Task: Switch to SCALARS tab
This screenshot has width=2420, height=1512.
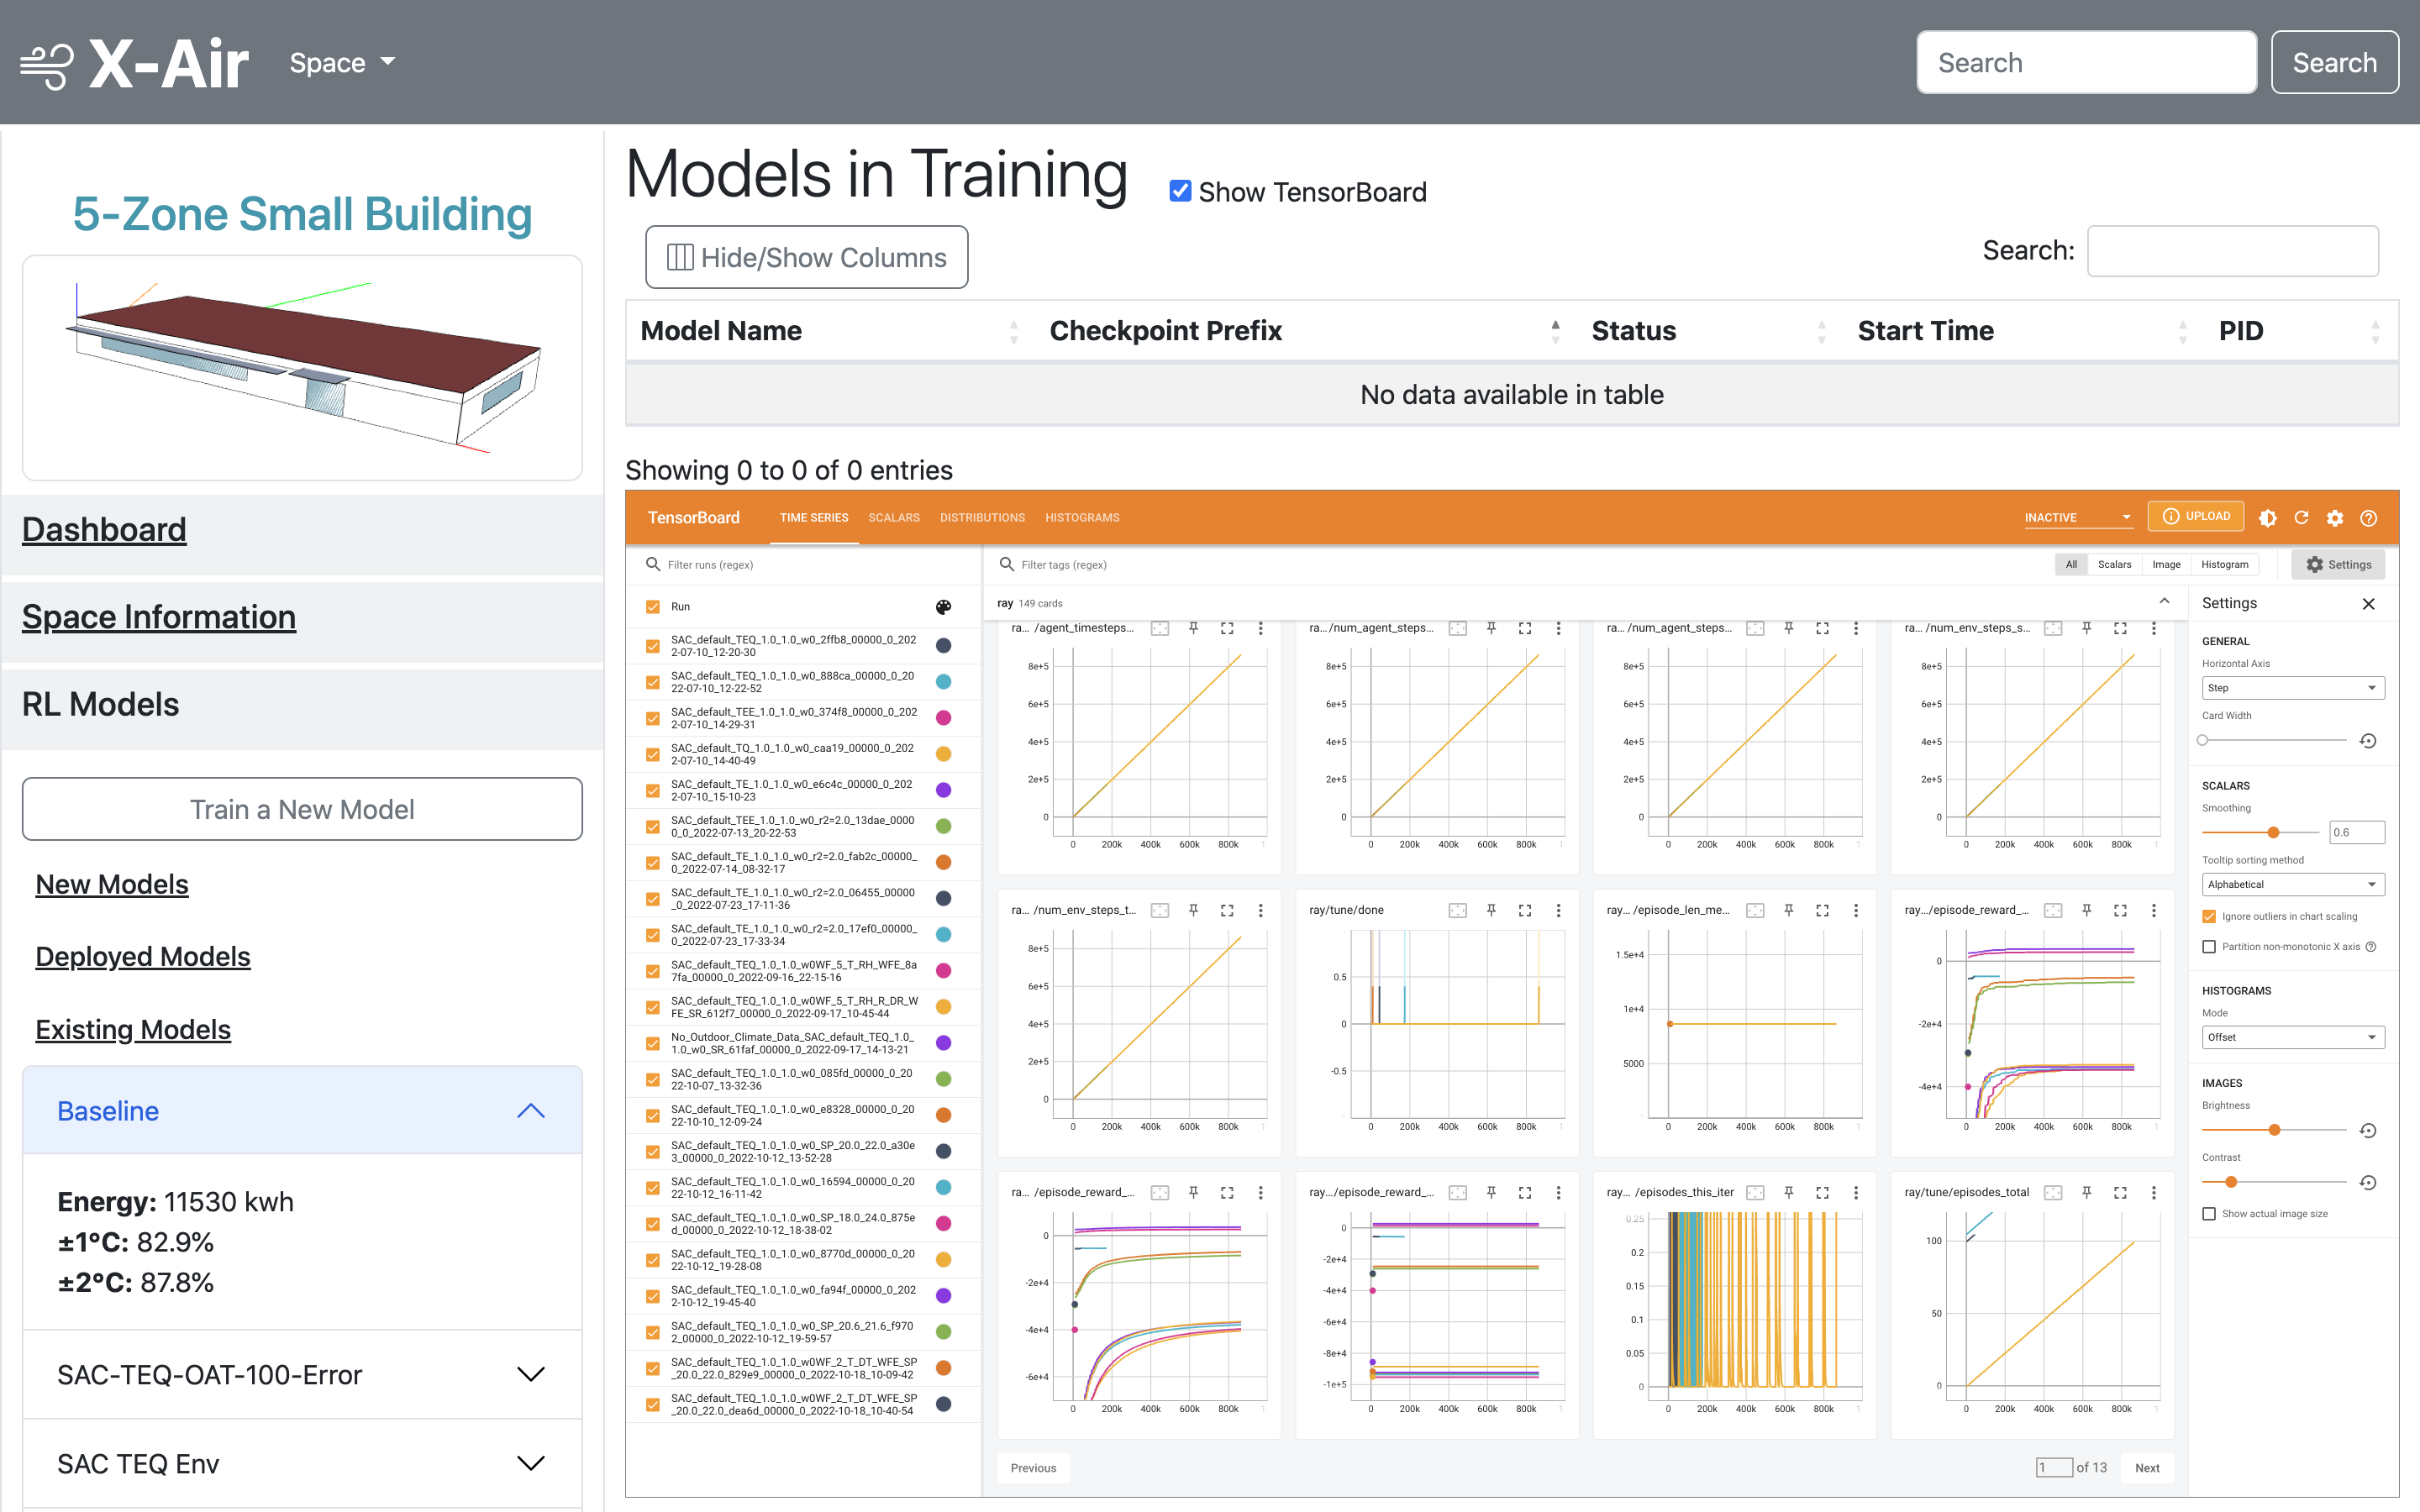Action: coord(894,518)
